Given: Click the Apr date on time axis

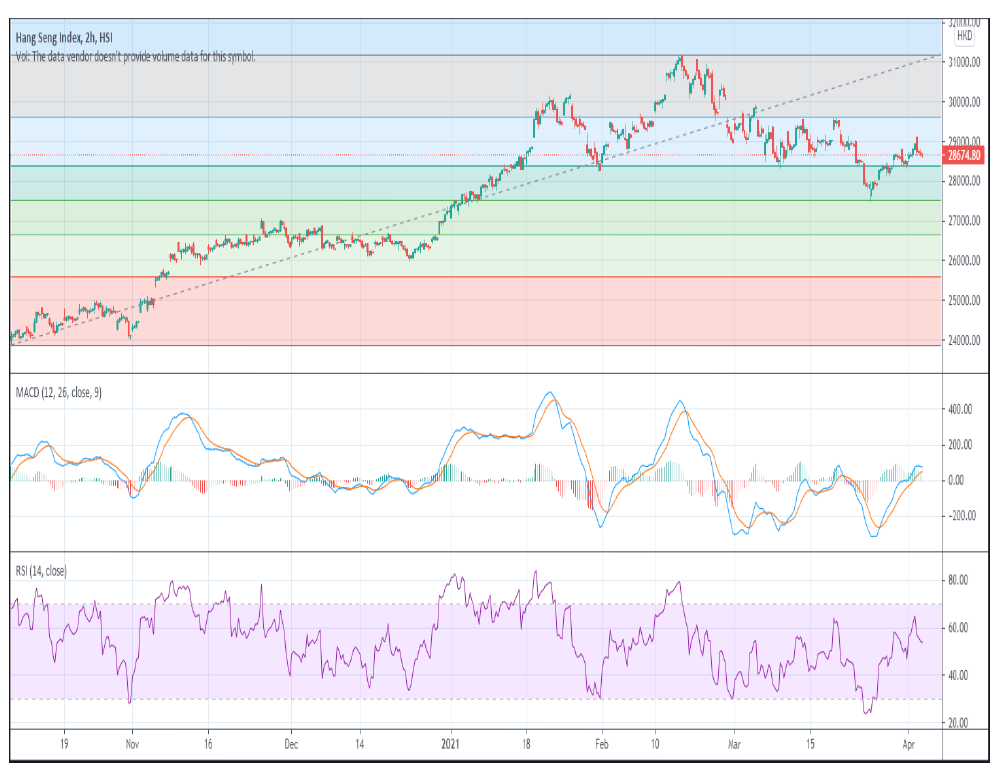Looking at the screenshot, I should click(x=906, y=744).
